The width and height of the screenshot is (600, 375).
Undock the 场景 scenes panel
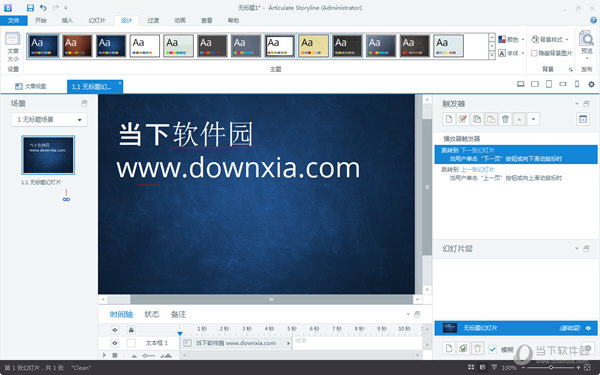coord(84,103)
